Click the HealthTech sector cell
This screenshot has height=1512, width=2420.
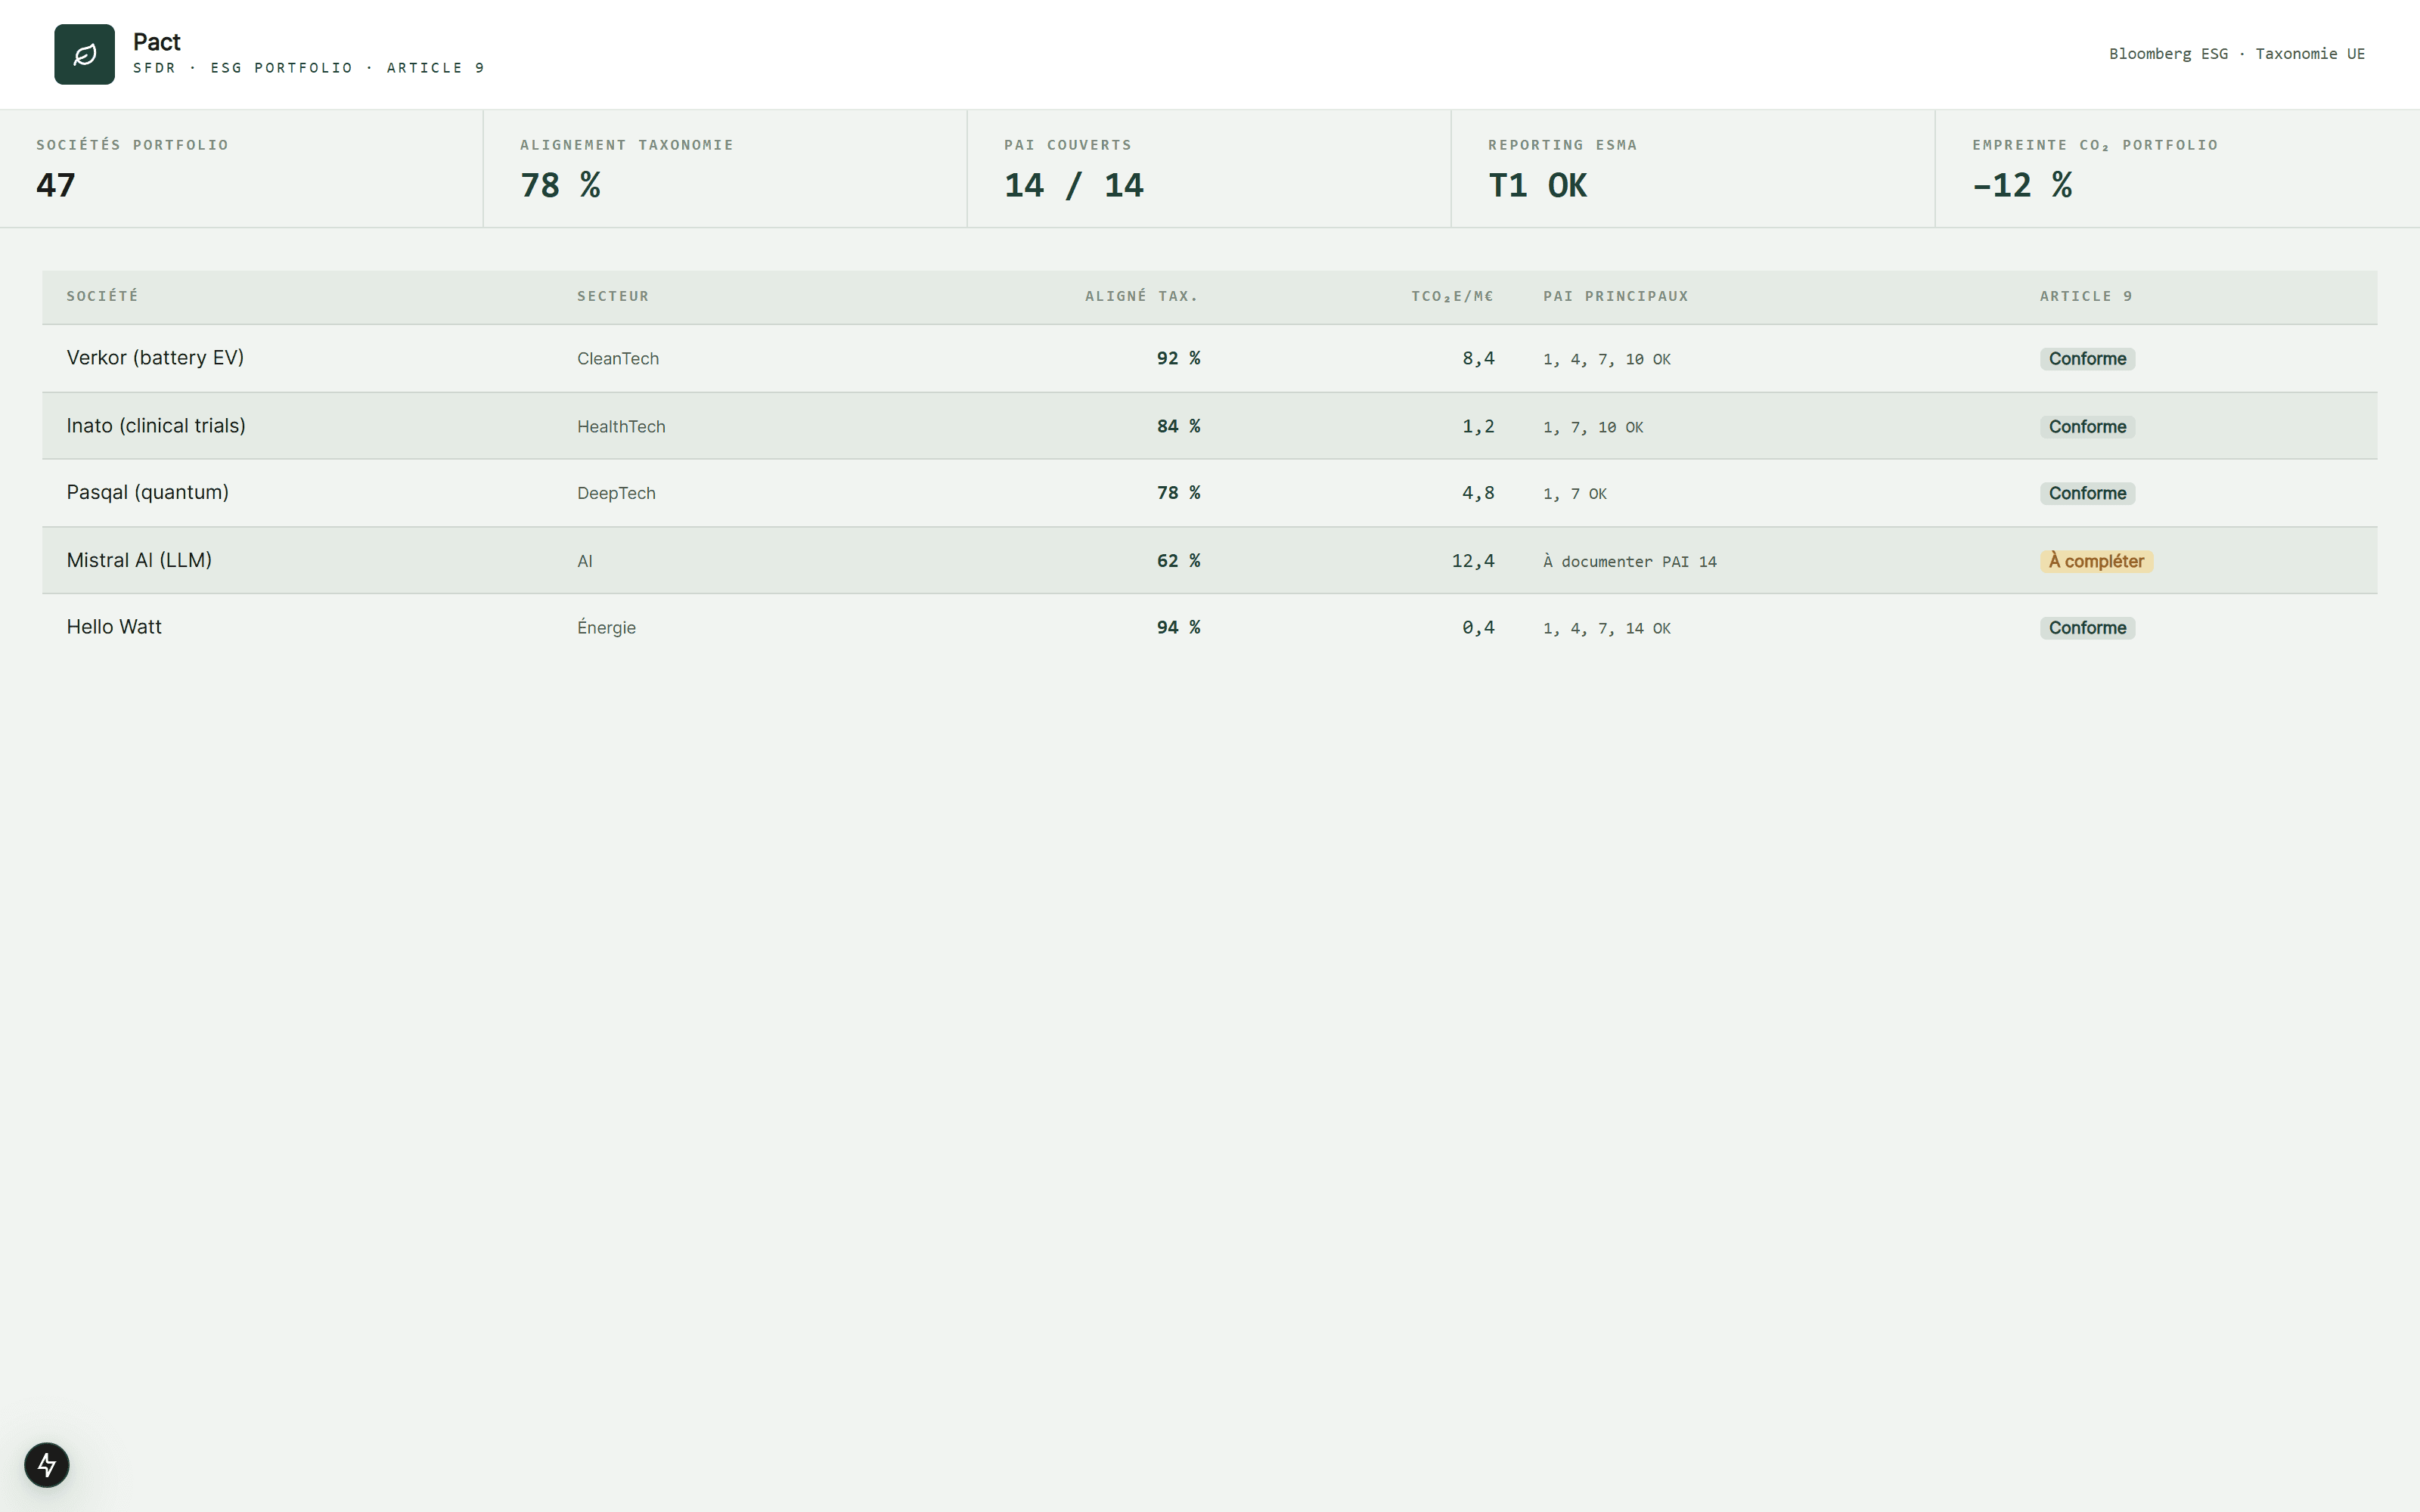pyautogui.click(x=621, y=427)
